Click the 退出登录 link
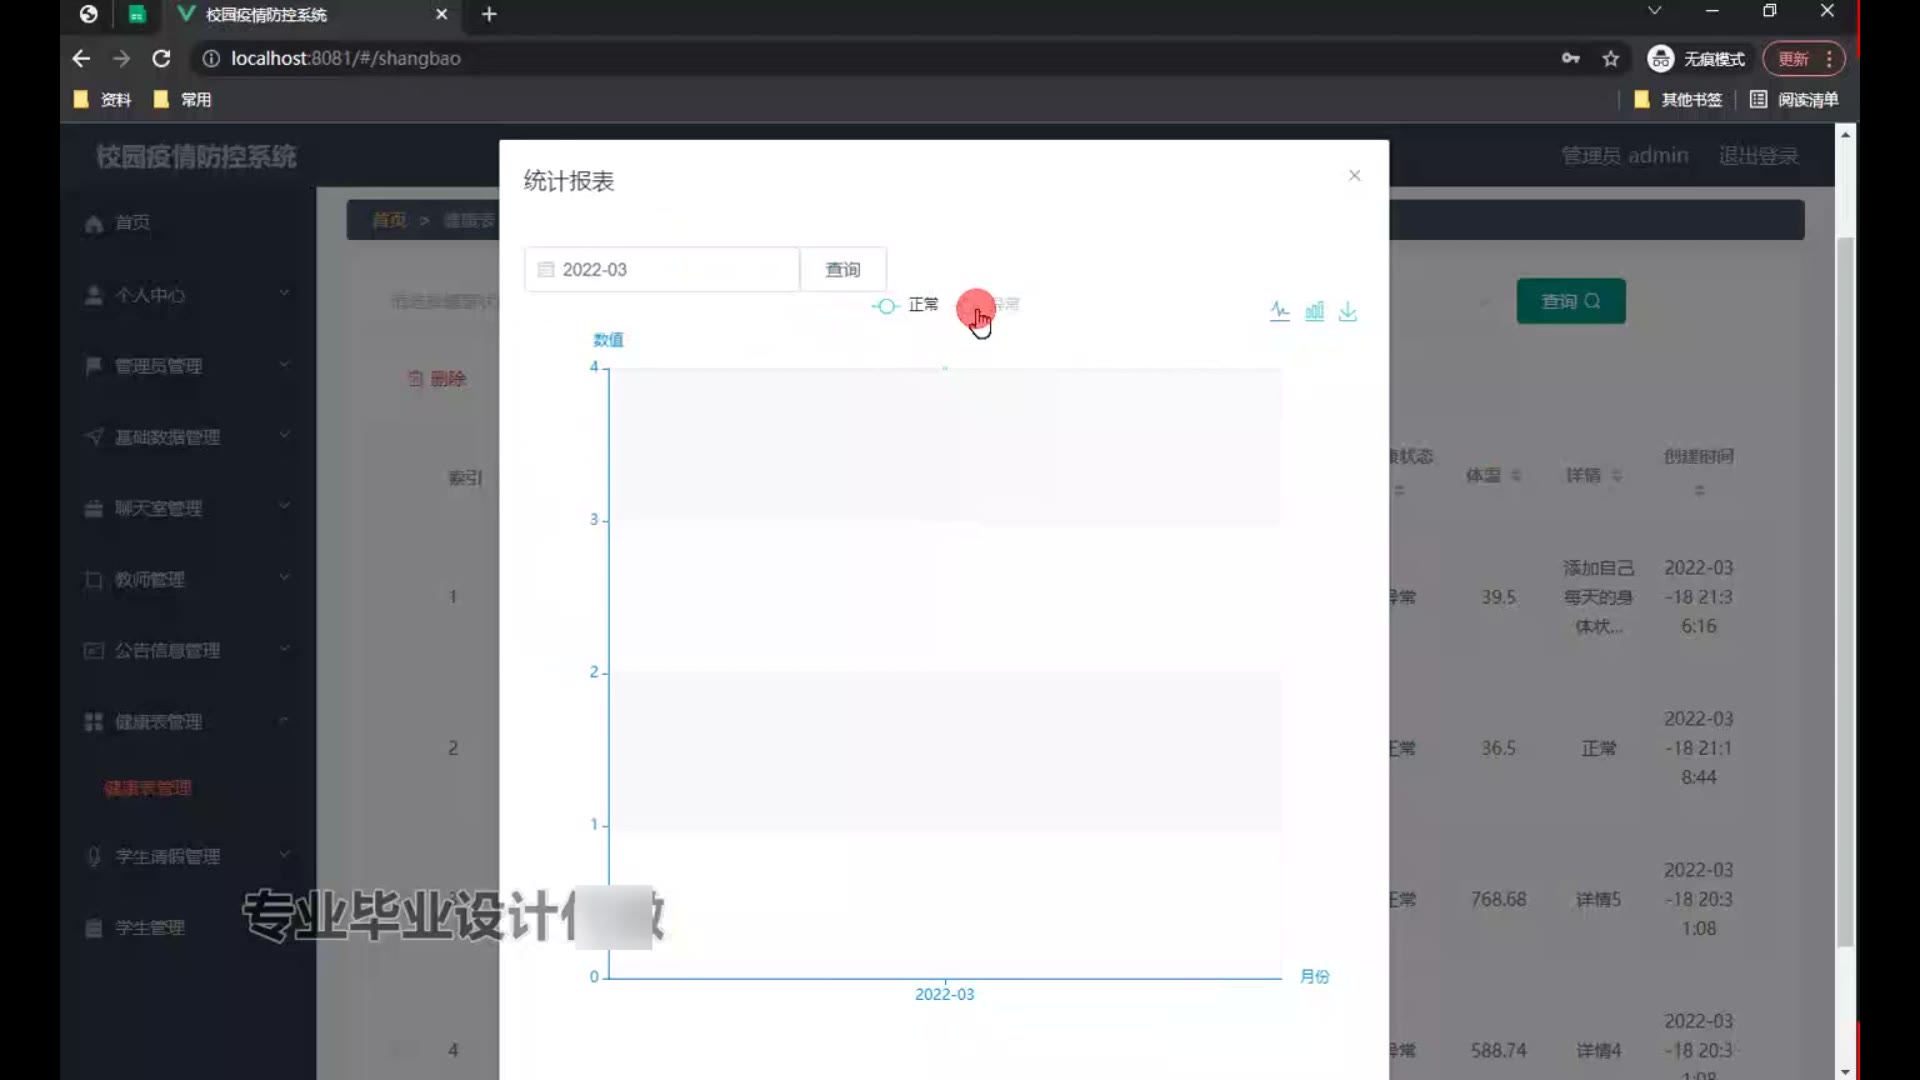 click(x=1758, y=156)
